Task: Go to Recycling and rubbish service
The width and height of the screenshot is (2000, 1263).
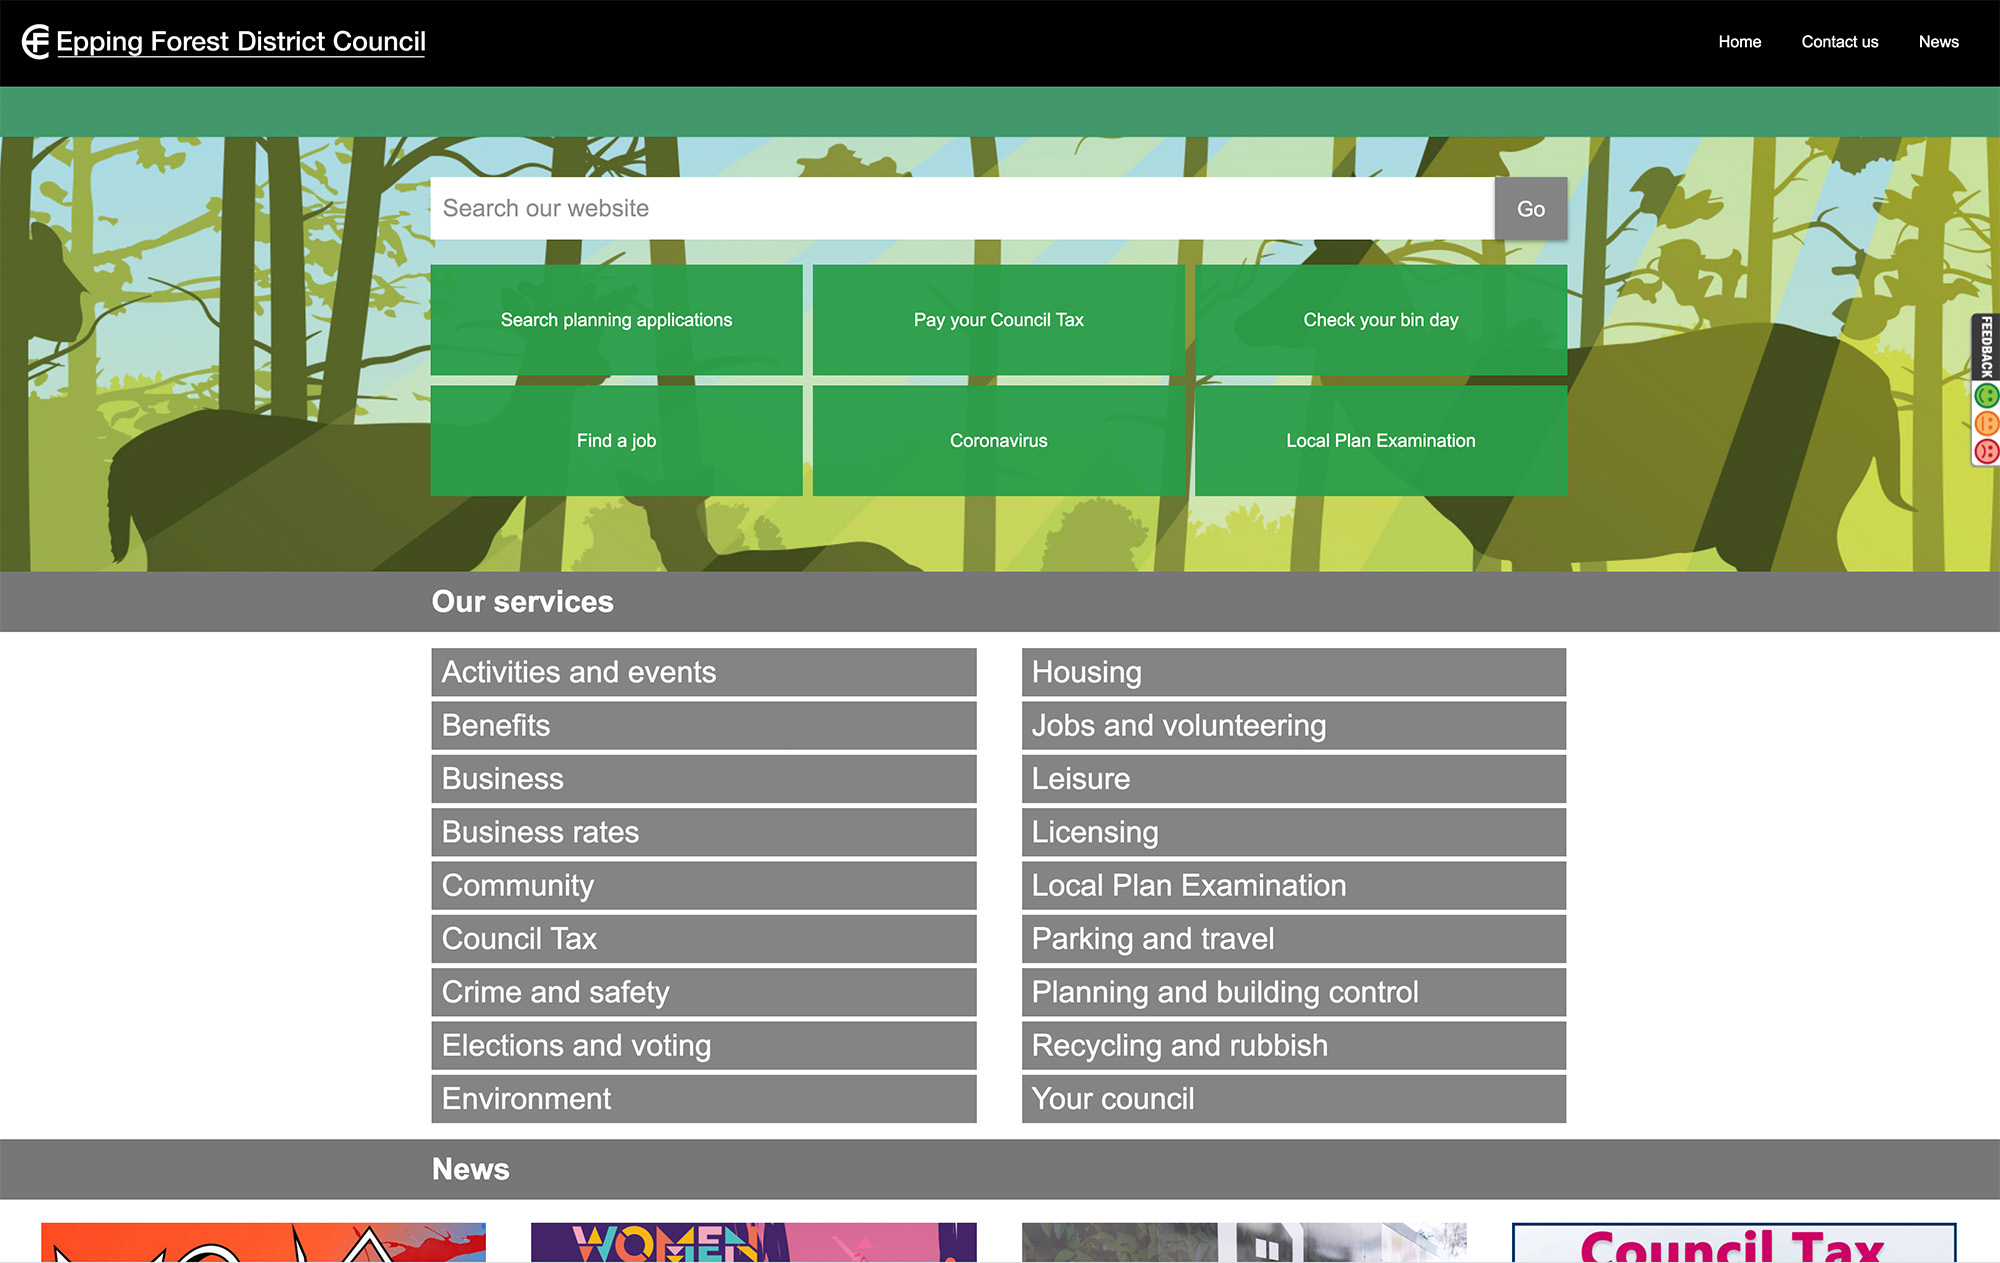Action: [1293, 1046]
